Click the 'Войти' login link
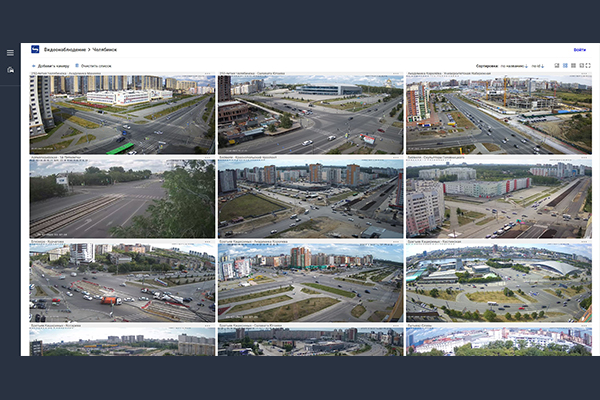Screen dimensions: 600x400 580,49
